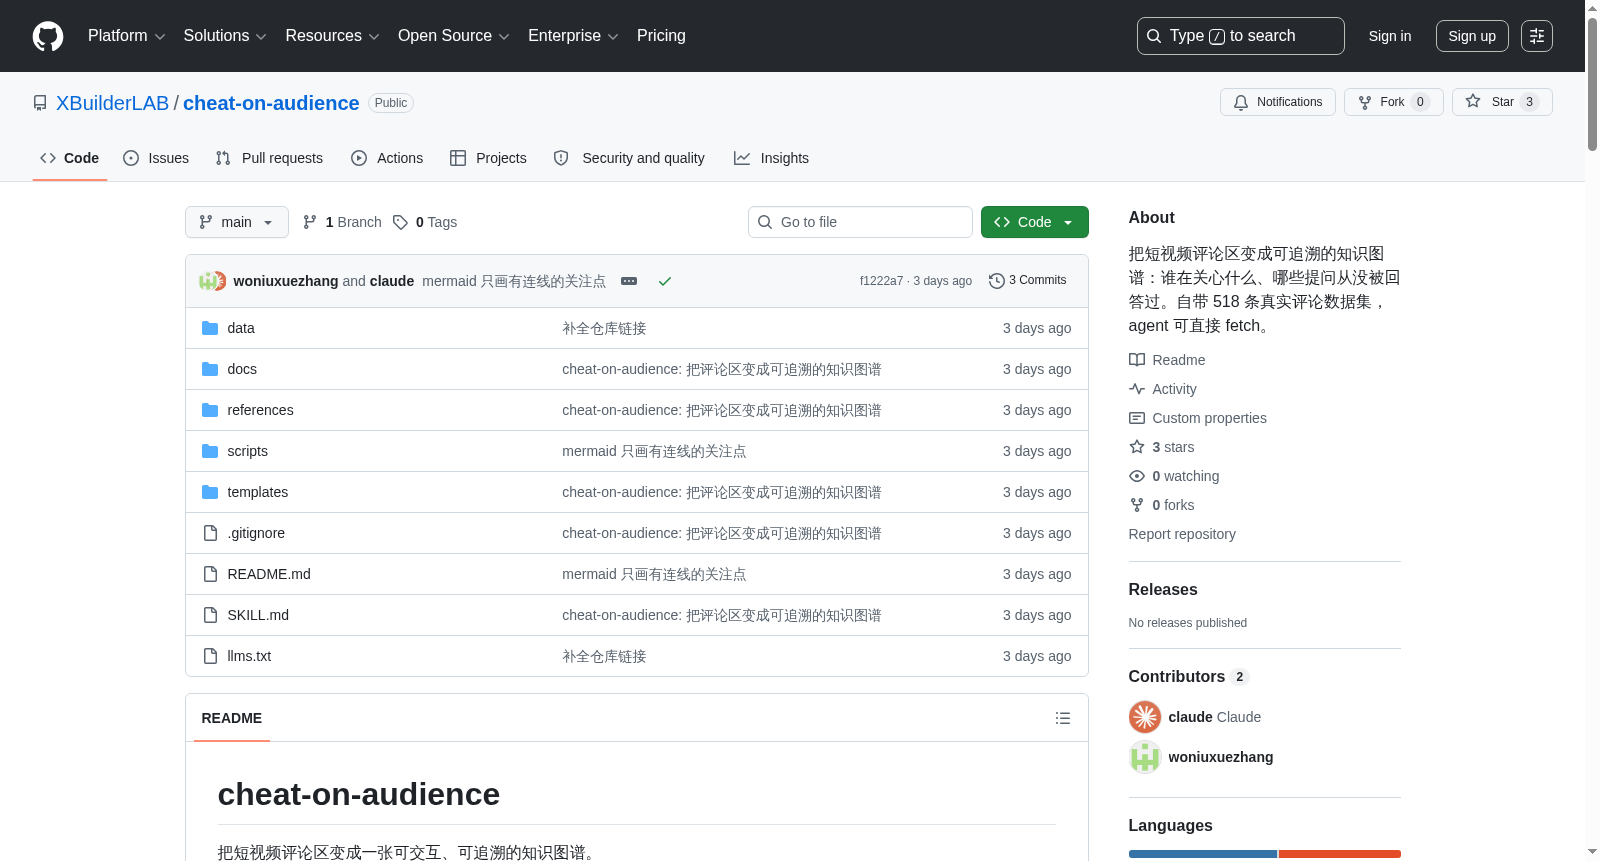Click the Activity pulse icon in About

[1137, 389]
